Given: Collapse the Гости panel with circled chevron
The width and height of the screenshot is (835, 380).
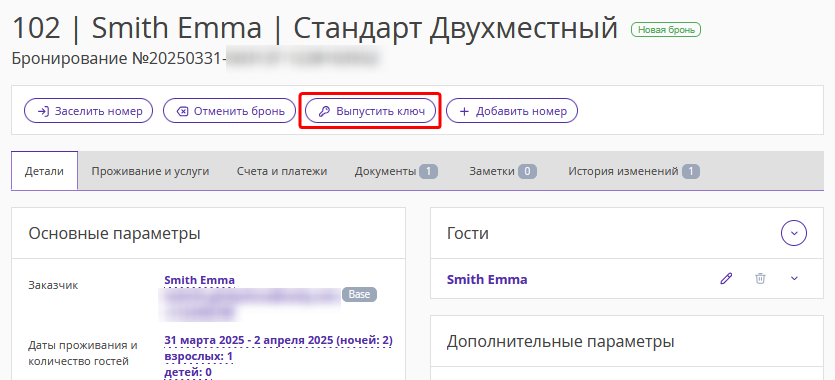Looking at the screenshot, I should point(794,233).
